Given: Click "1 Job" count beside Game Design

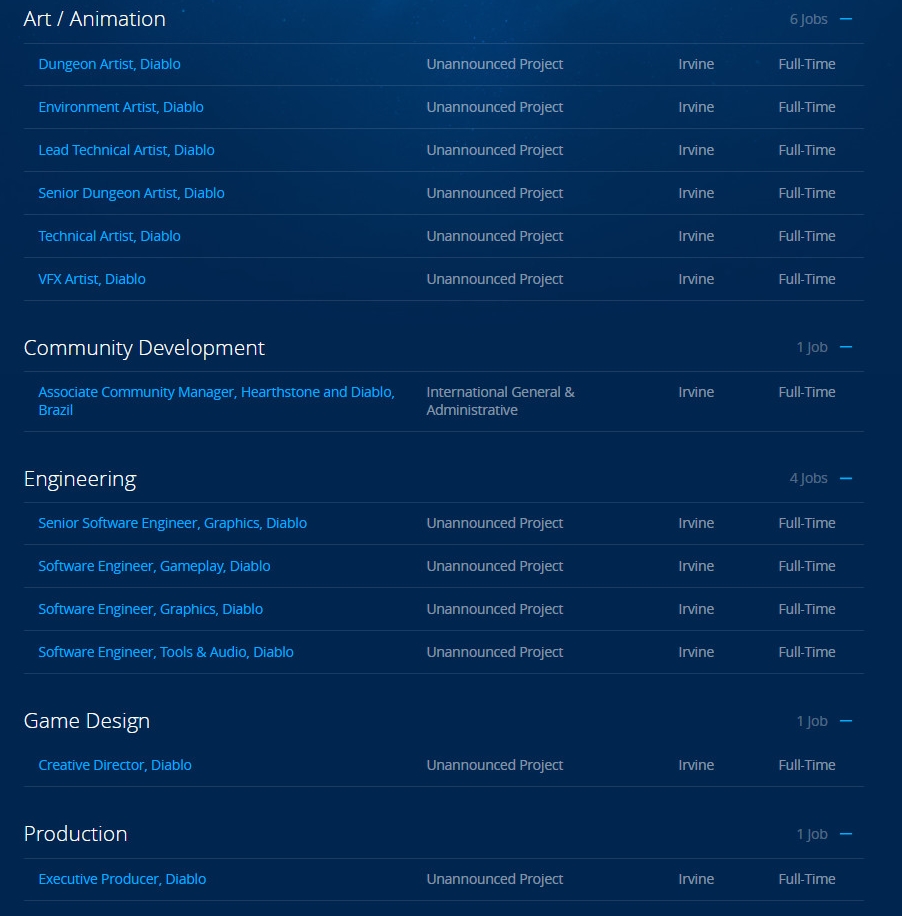Looking at the screenshot, I should pyautogui.click(x=812, y=721).
